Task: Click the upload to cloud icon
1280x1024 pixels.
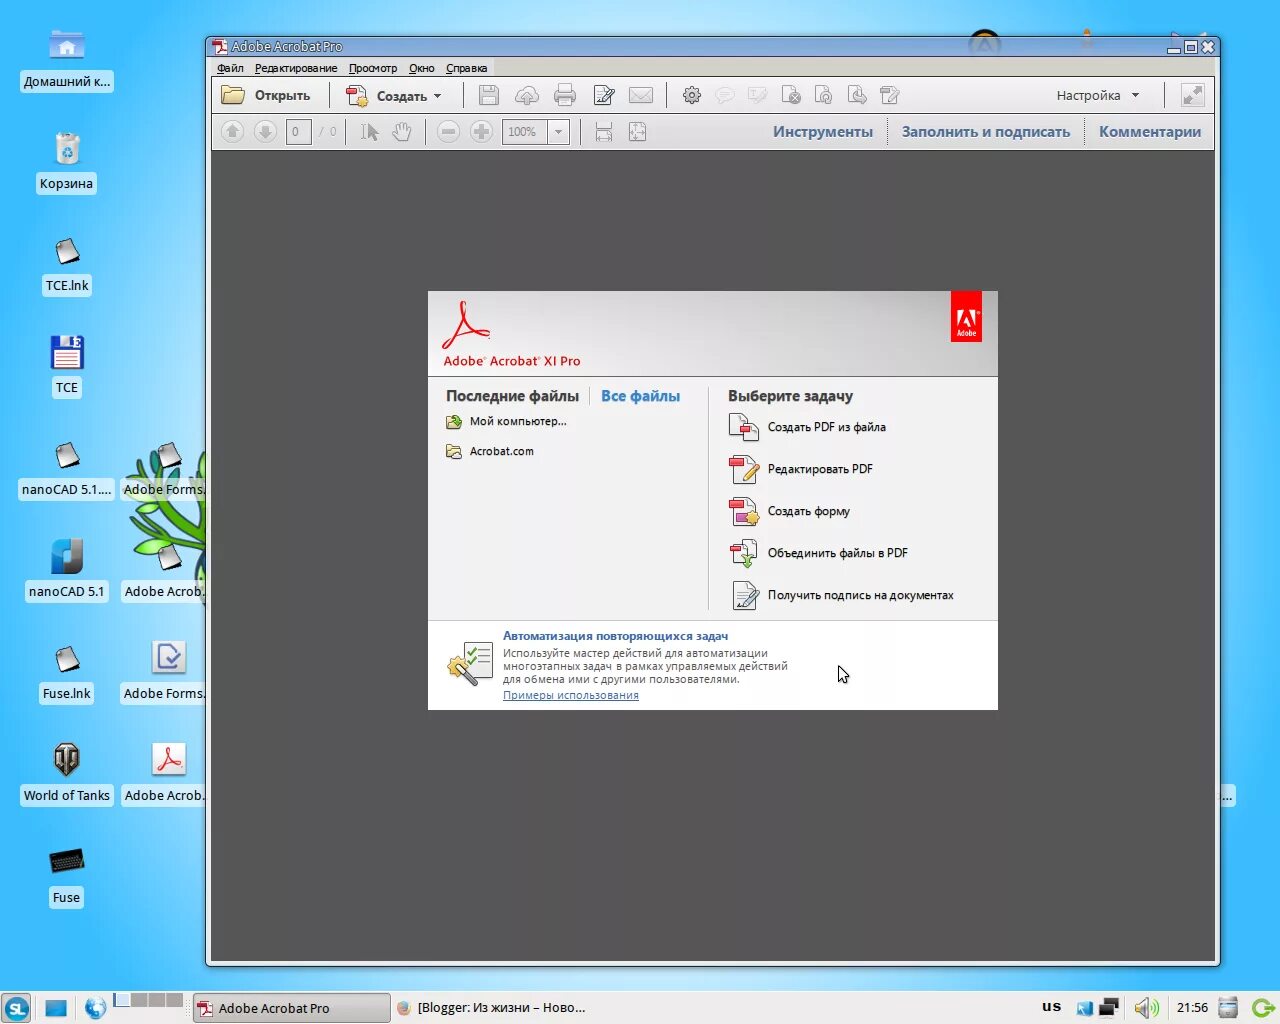Action: pos(527,96)
